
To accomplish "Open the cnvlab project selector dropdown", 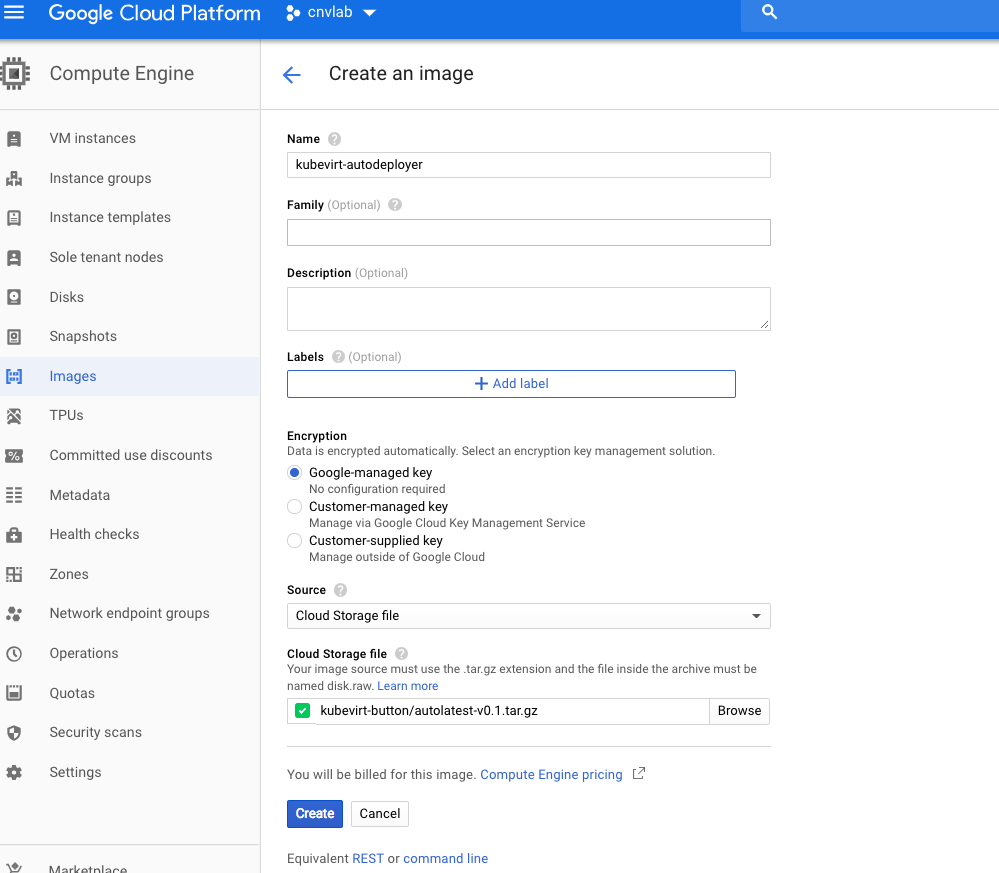I will click(x=331, y=13).
